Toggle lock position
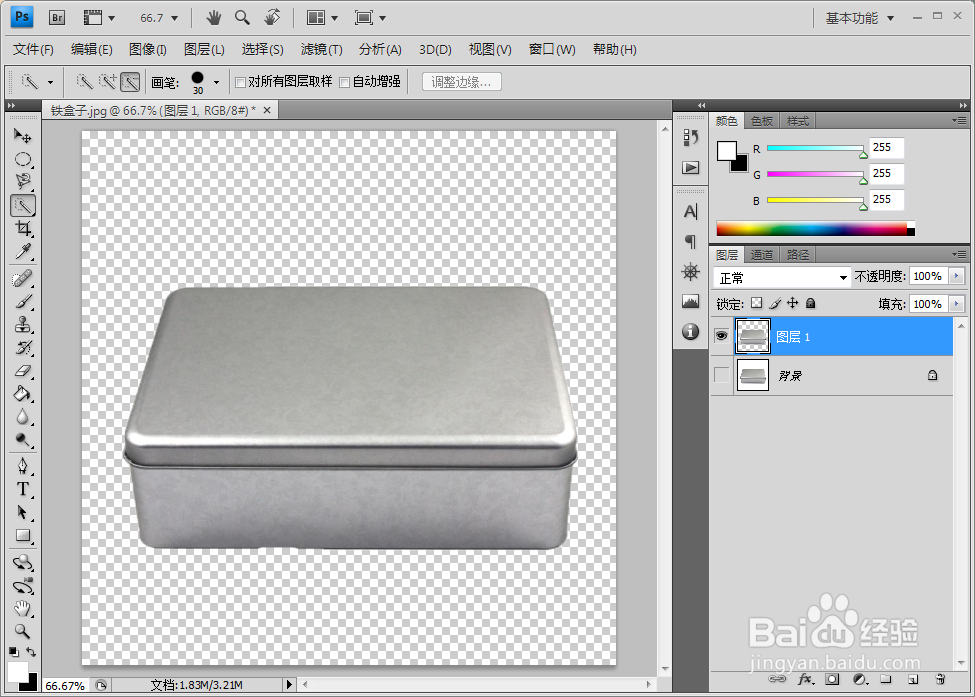The image size is (975, 697). pyautogui.click(x=793, y=303)
